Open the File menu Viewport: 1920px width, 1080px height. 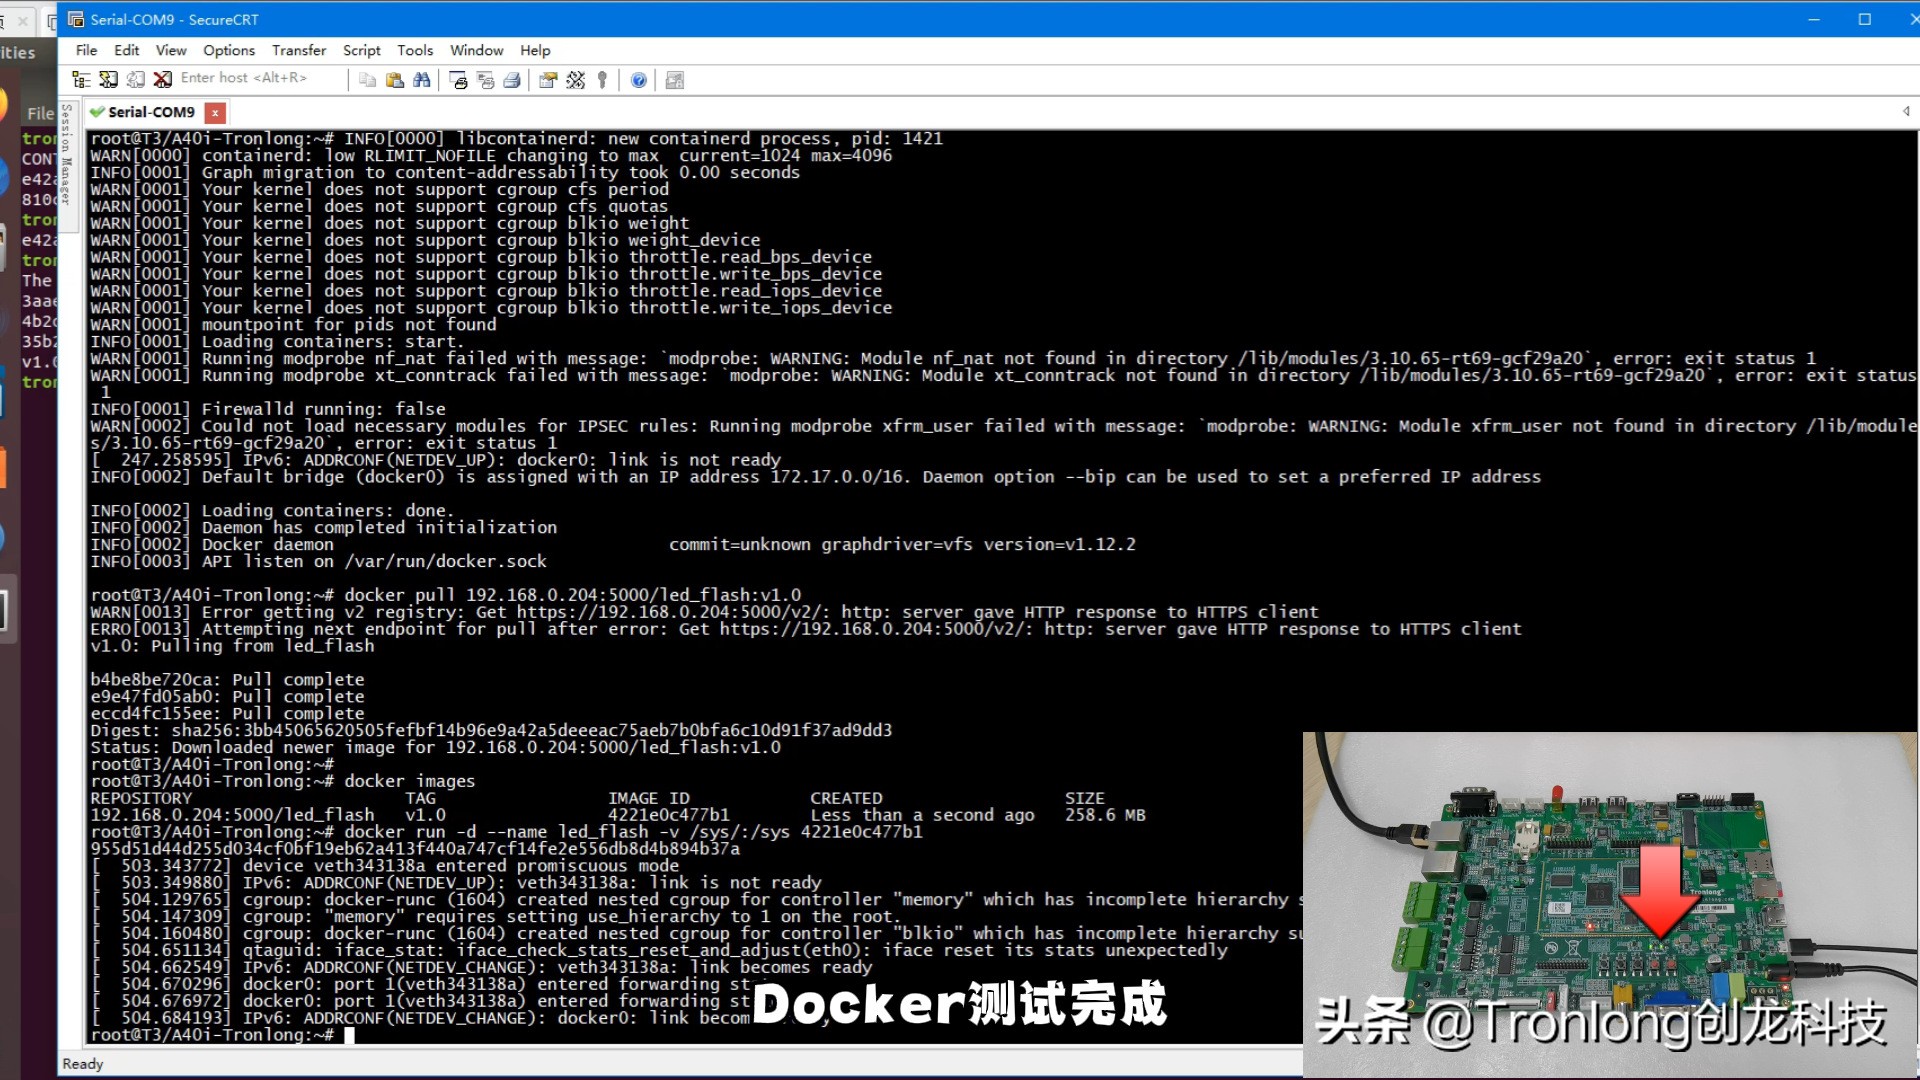pyautogui.click(x=86, y=50)
